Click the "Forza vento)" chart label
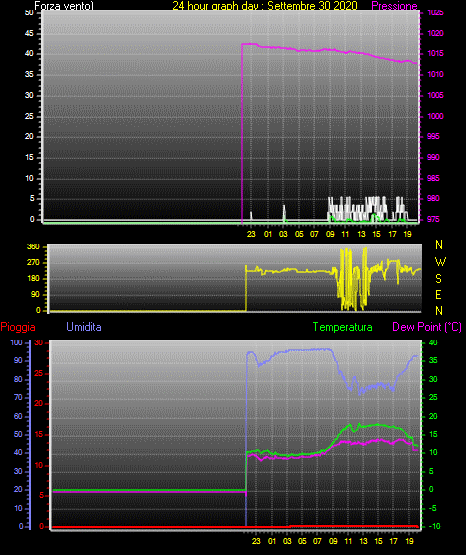Viewport: 466px width, 555px height. pyautogui.click(x=64, y=5)
